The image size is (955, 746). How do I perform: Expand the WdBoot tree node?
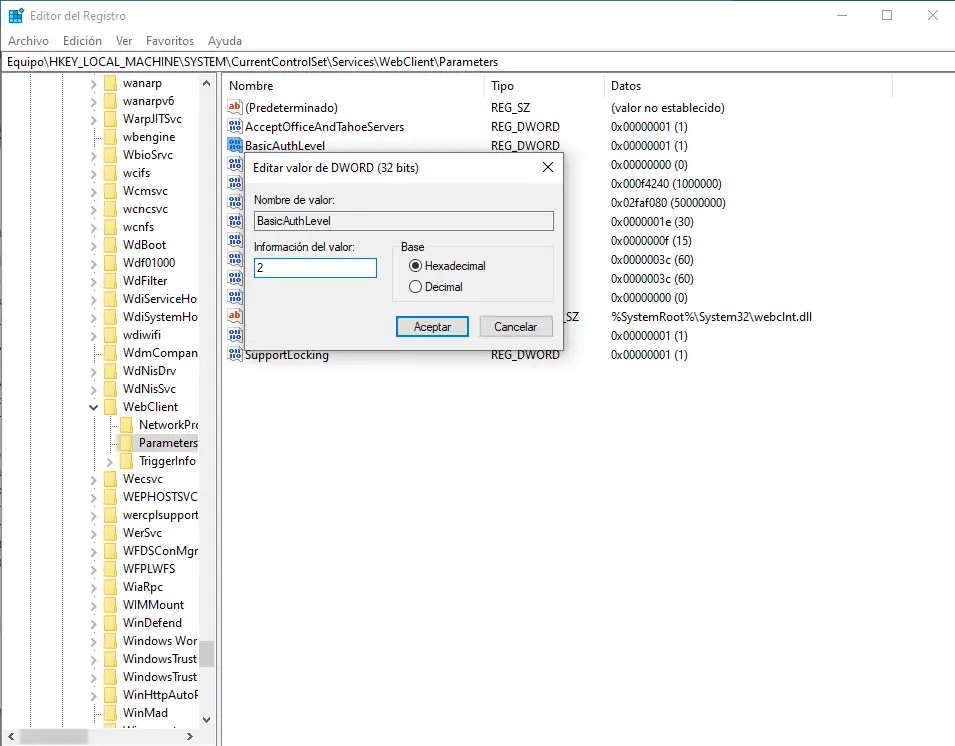(93, 245)
